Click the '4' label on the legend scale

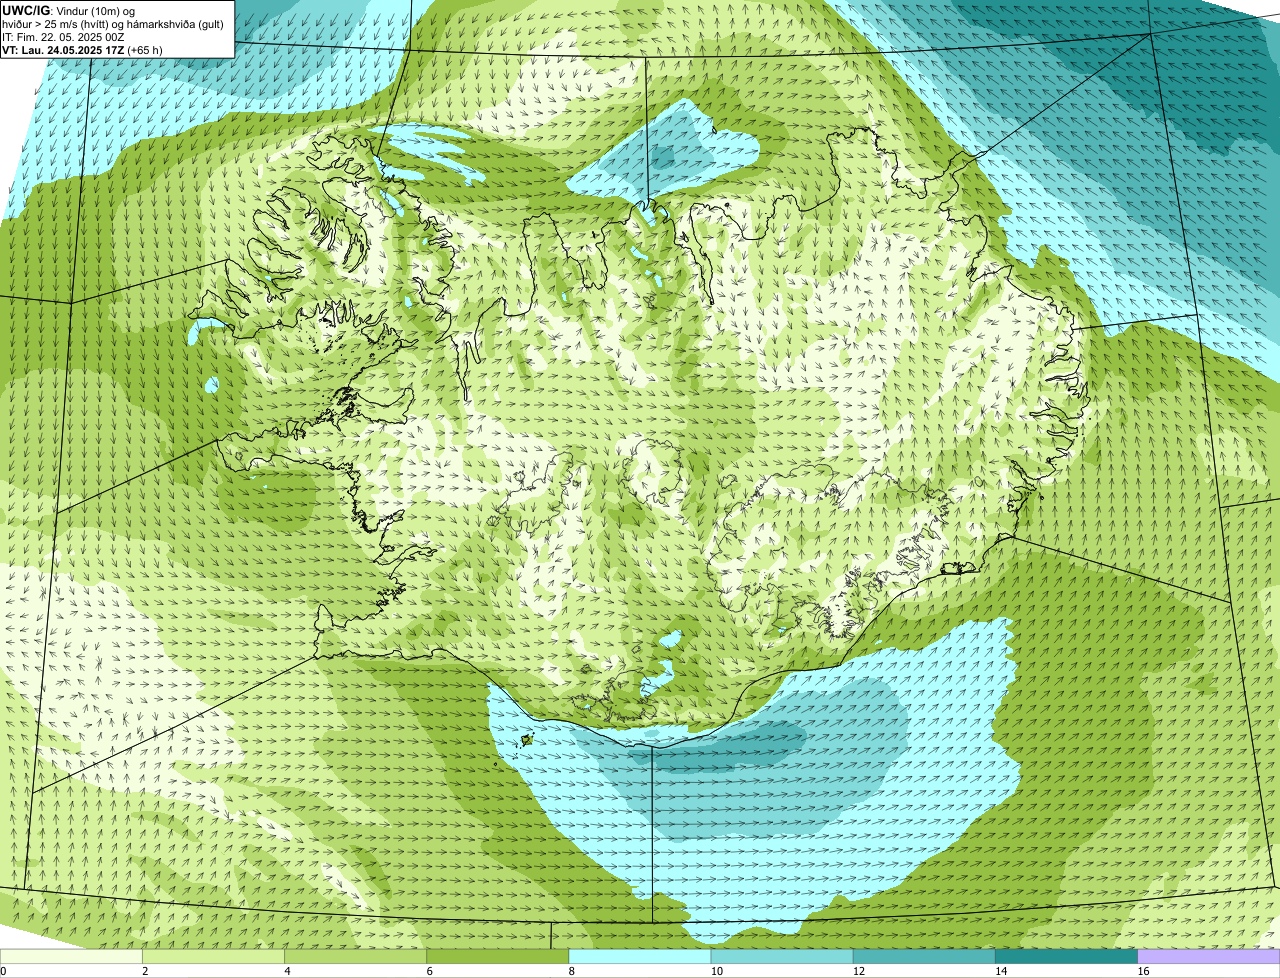(x=287, y=971)
